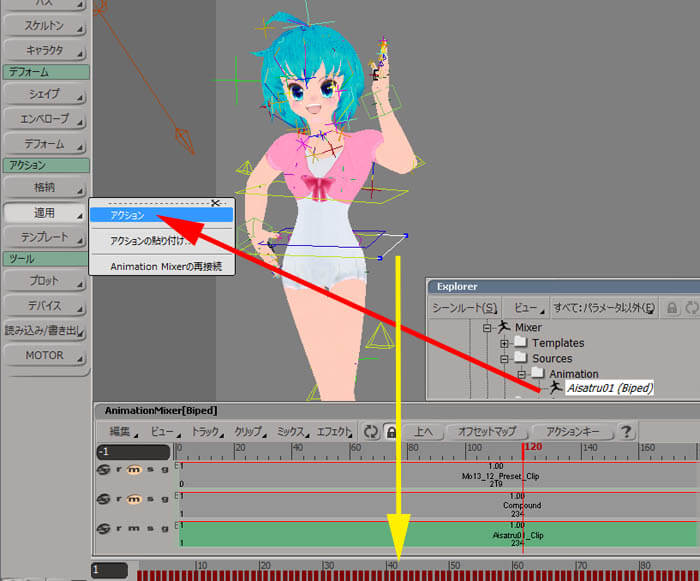Click the Sources folder icon in Explorer
700x581 pixels.
(520, 358)
